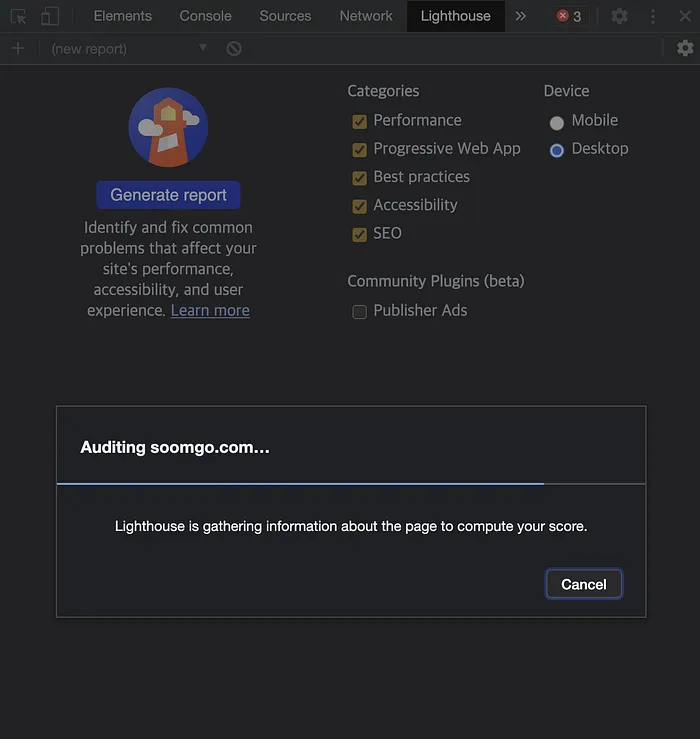Show more tabs with the double chevron
The height and width of the screenshot is (739, 700).
(x=520, y=16)
